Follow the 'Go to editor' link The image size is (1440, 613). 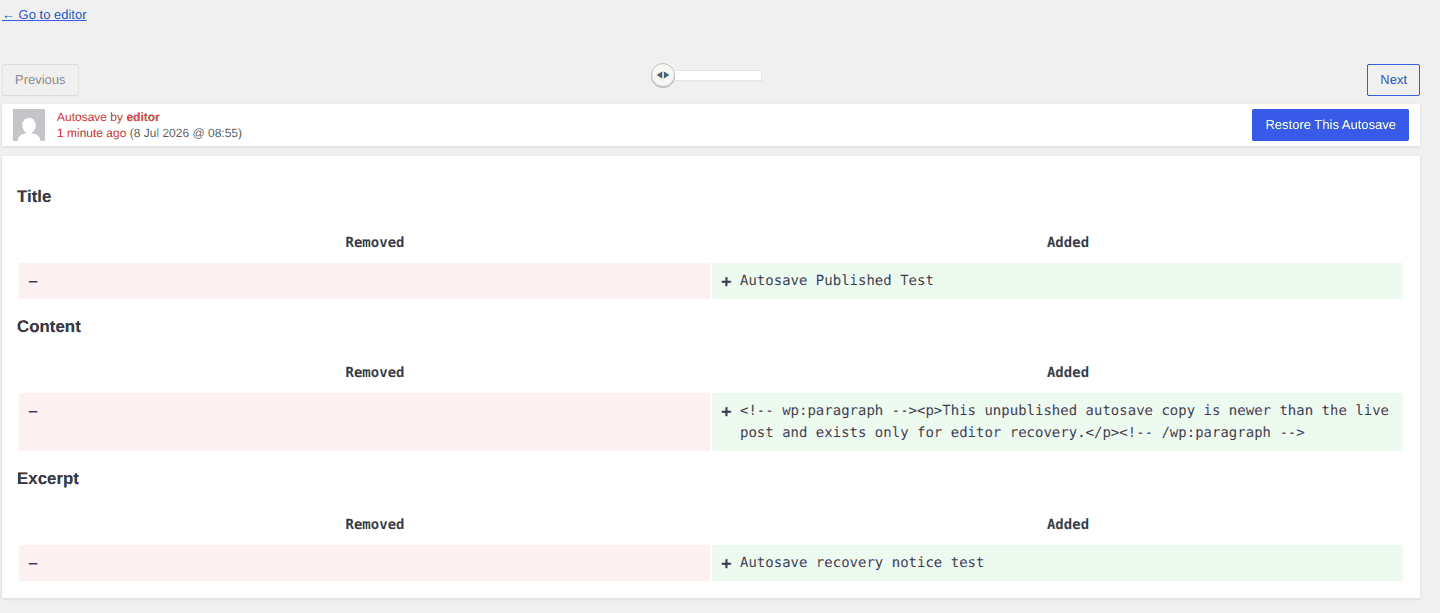click(x=45, y=15)
